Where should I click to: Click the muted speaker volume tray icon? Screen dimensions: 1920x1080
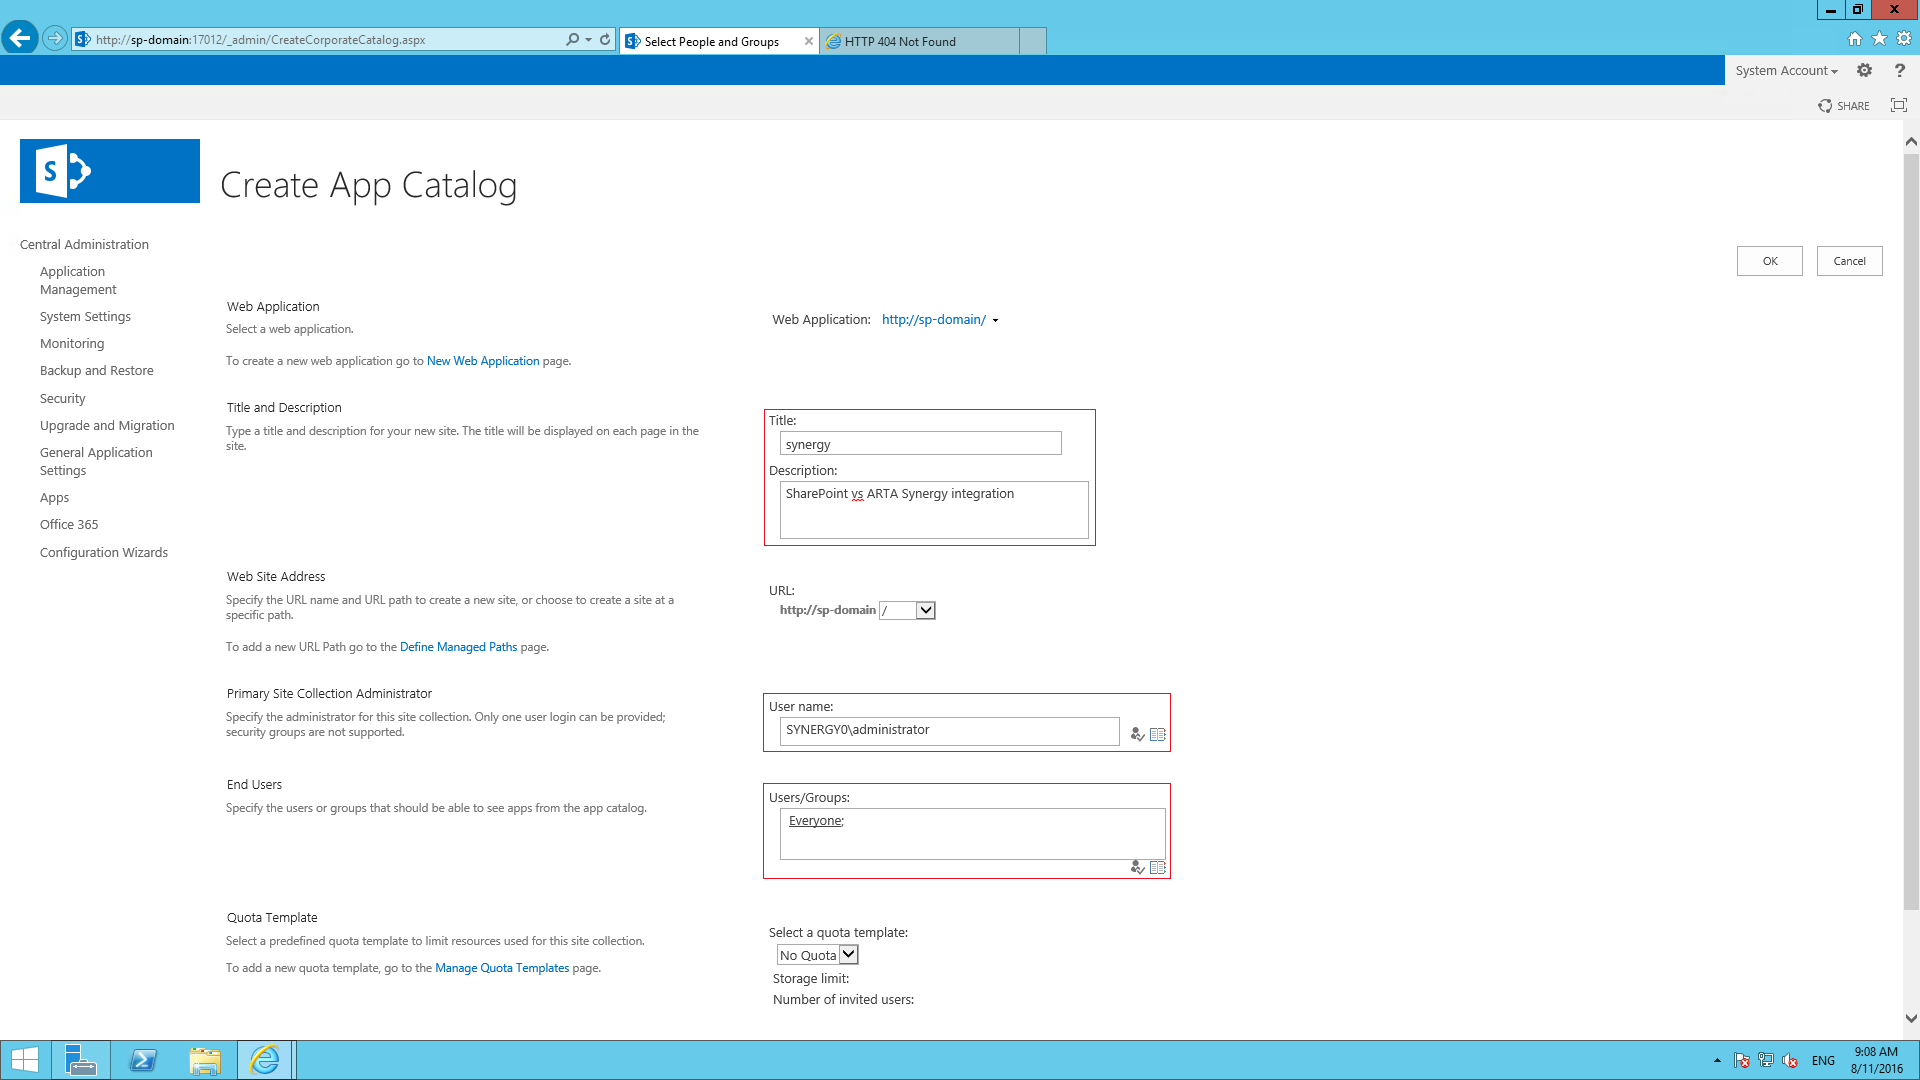pos(1790,1060)
